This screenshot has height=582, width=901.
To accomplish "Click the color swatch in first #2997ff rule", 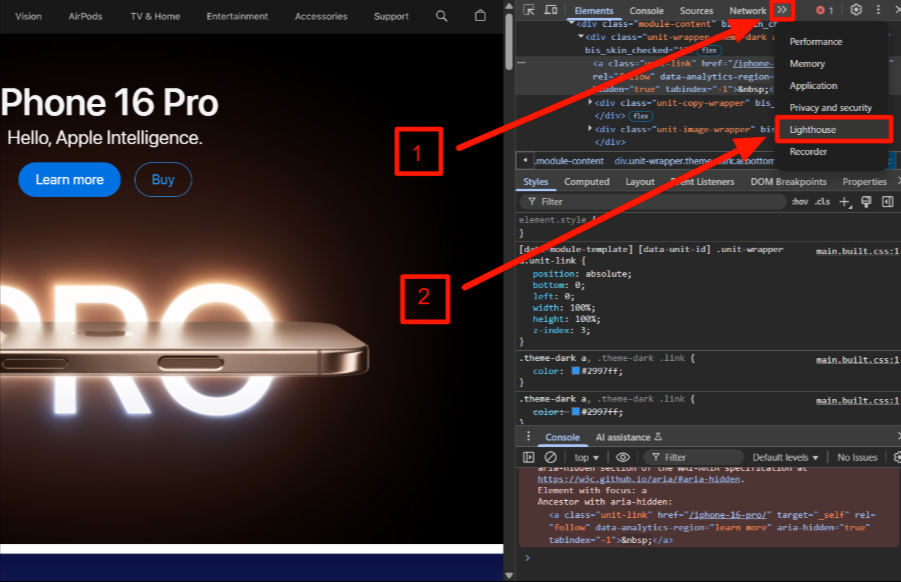I will point(575,371).
